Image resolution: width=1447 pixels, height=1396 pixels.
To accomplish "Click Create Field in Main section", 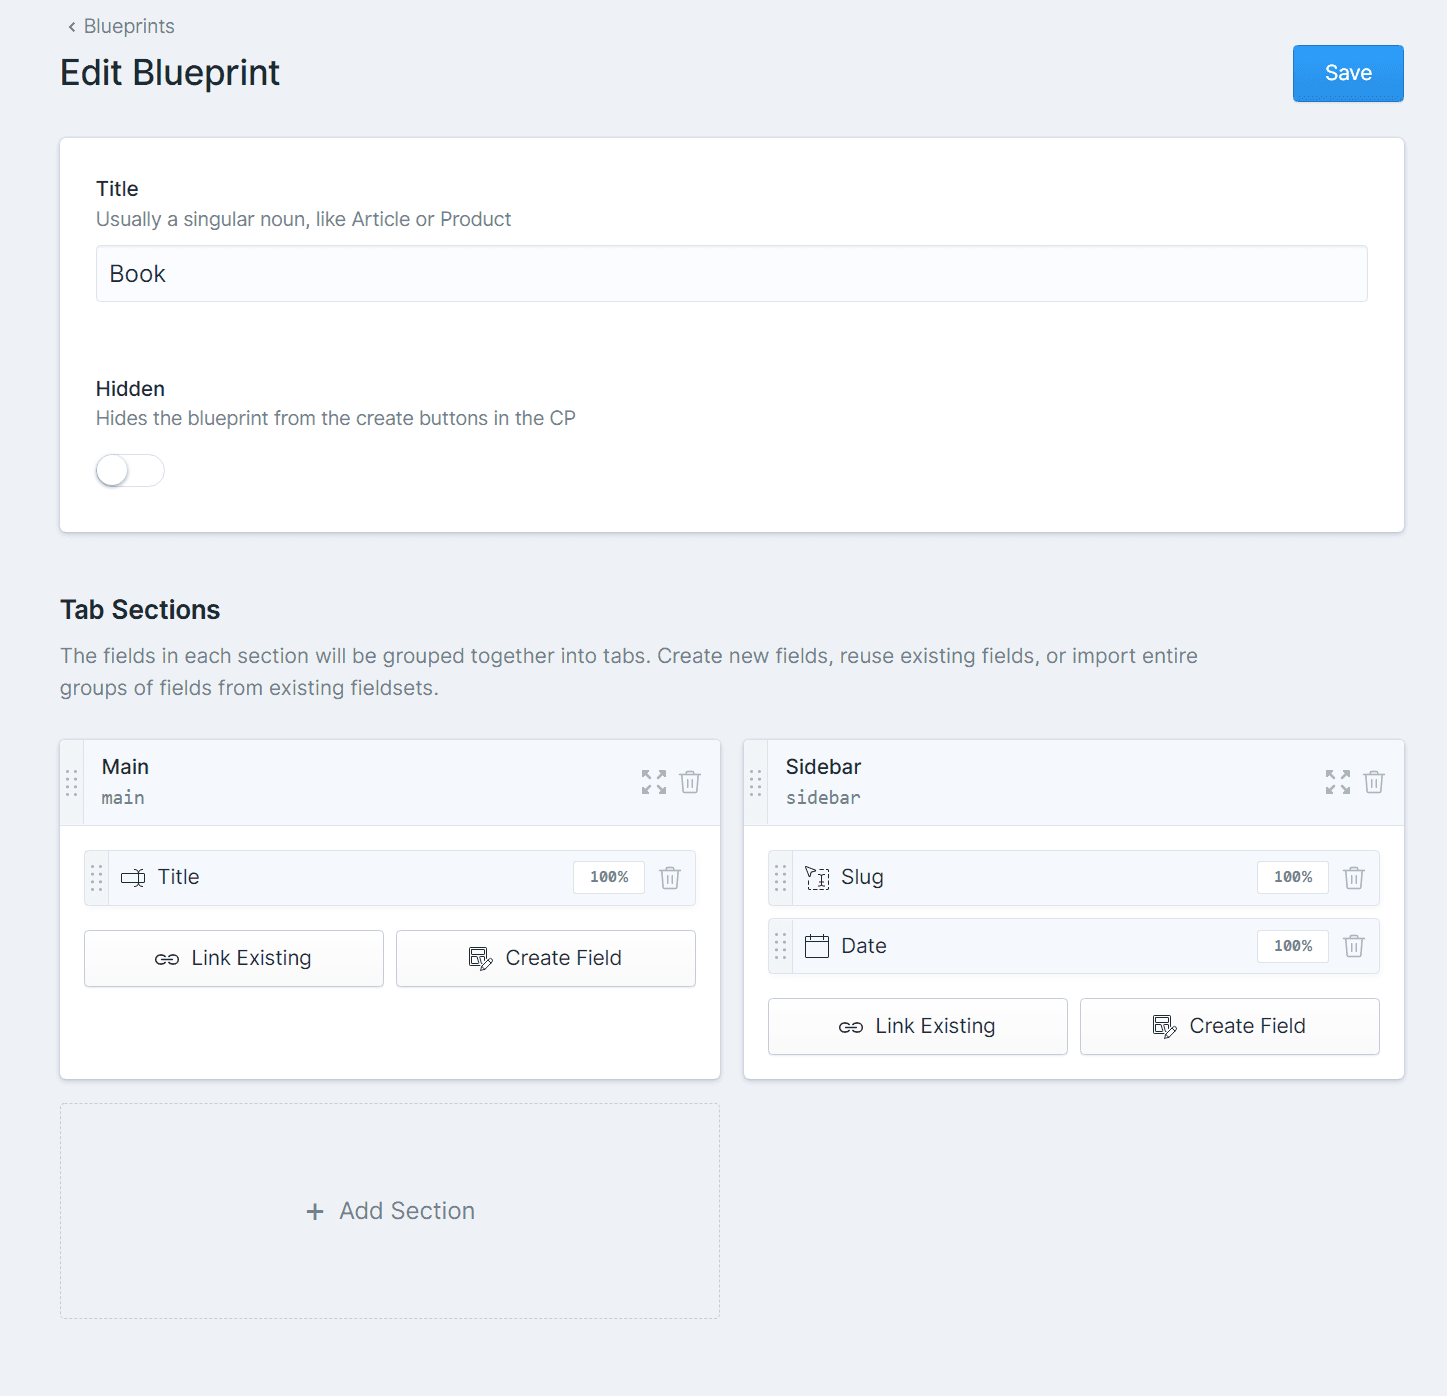I will point(546,958).
